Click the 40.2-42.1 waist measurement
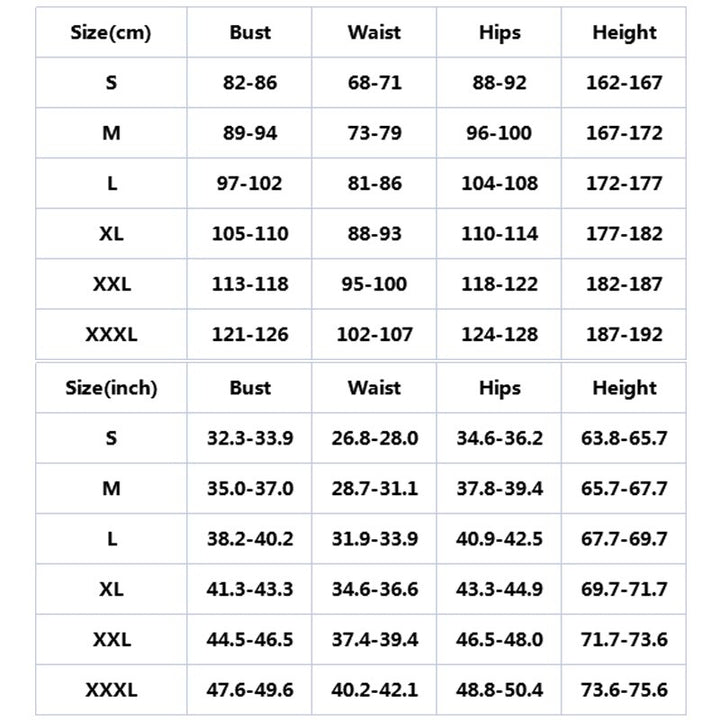The height and width of the screenshot is (720, 720). [375, 689]
